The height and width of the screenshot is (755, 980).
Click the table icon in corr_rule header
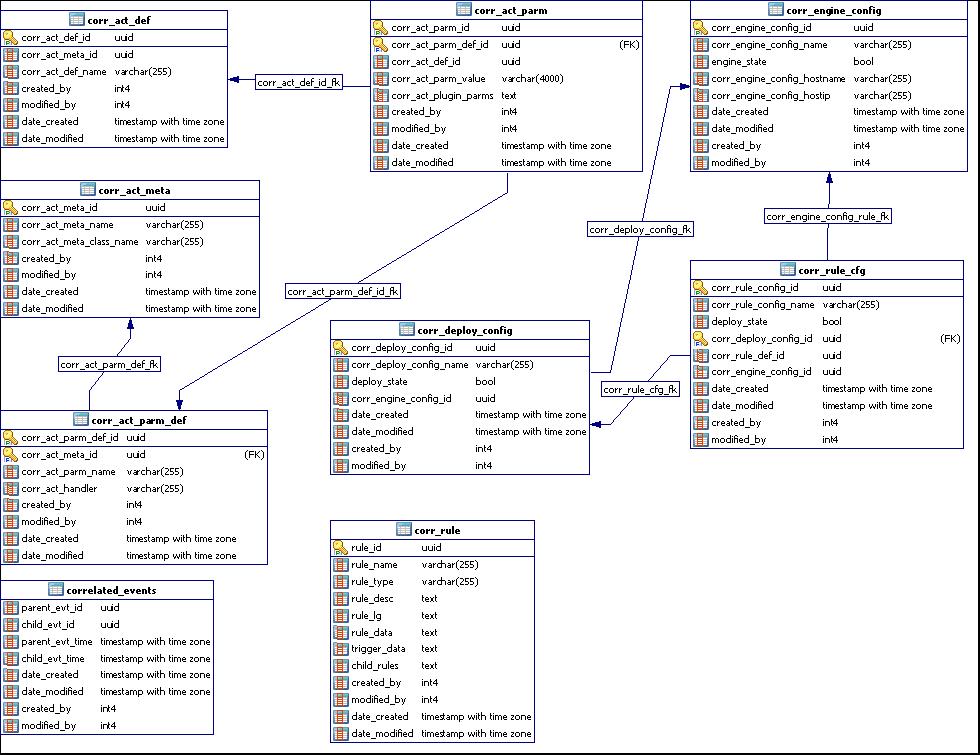pyautogui.click(x=404, y=530)
